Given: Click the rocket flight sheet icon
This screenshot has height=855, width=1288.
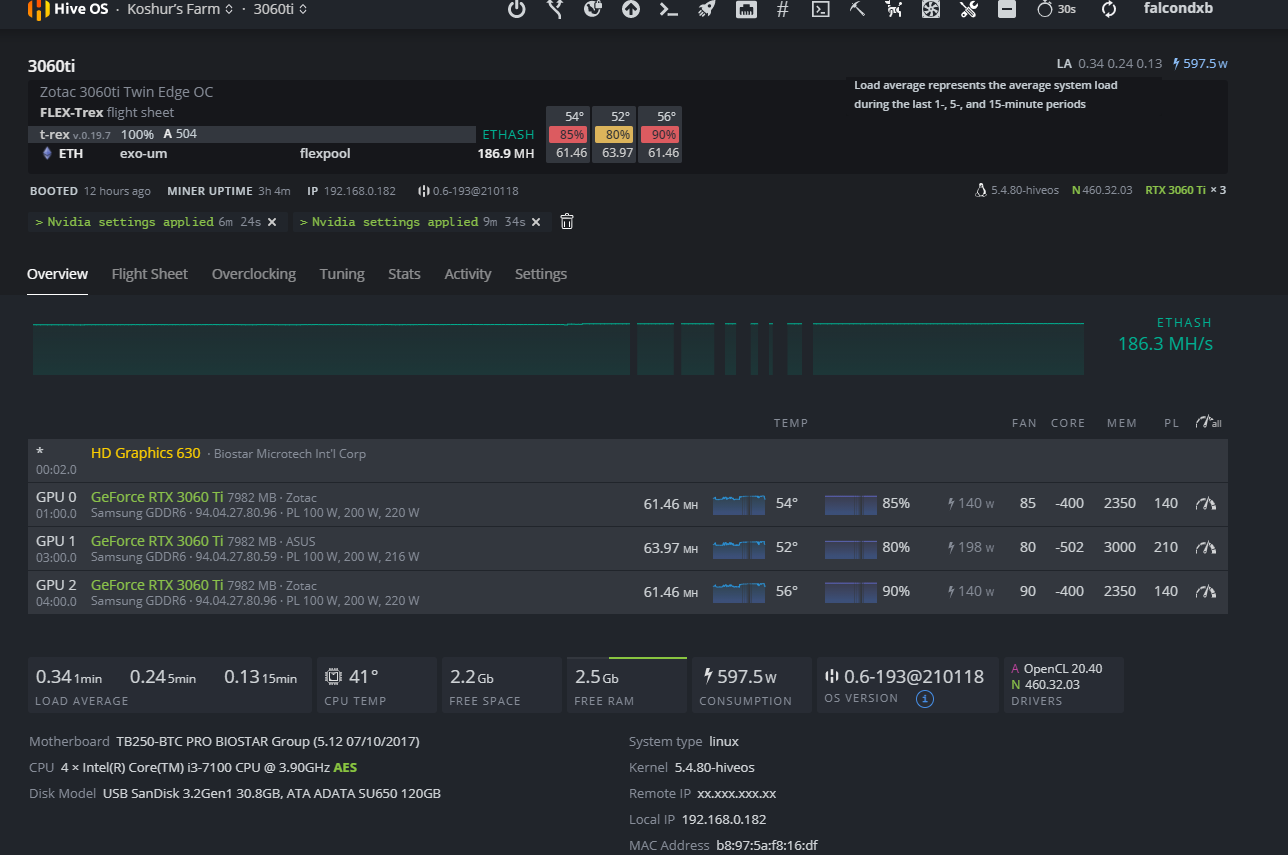Looking at the screenshot, I should click(x=707, y=9).
